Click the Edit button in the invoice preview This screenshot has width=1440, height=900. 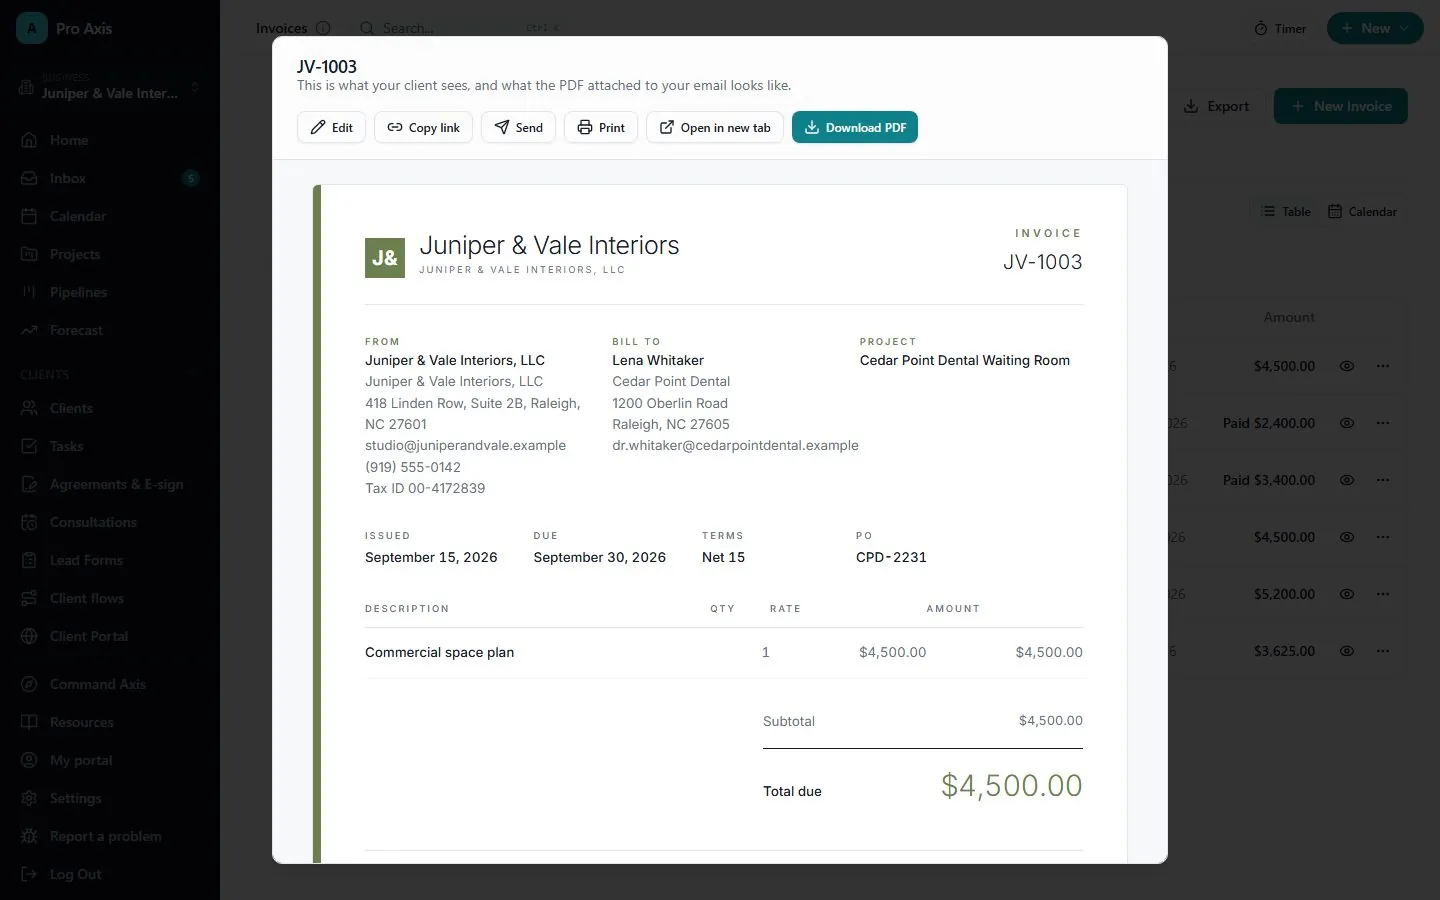click(331, 127)
